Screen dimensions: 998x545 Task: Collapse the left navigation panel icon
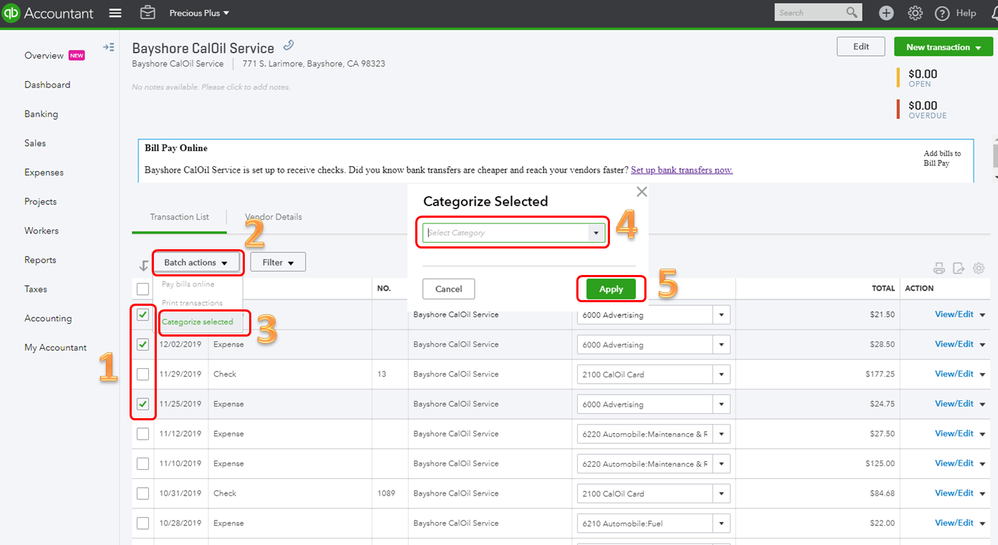point(109,47)
